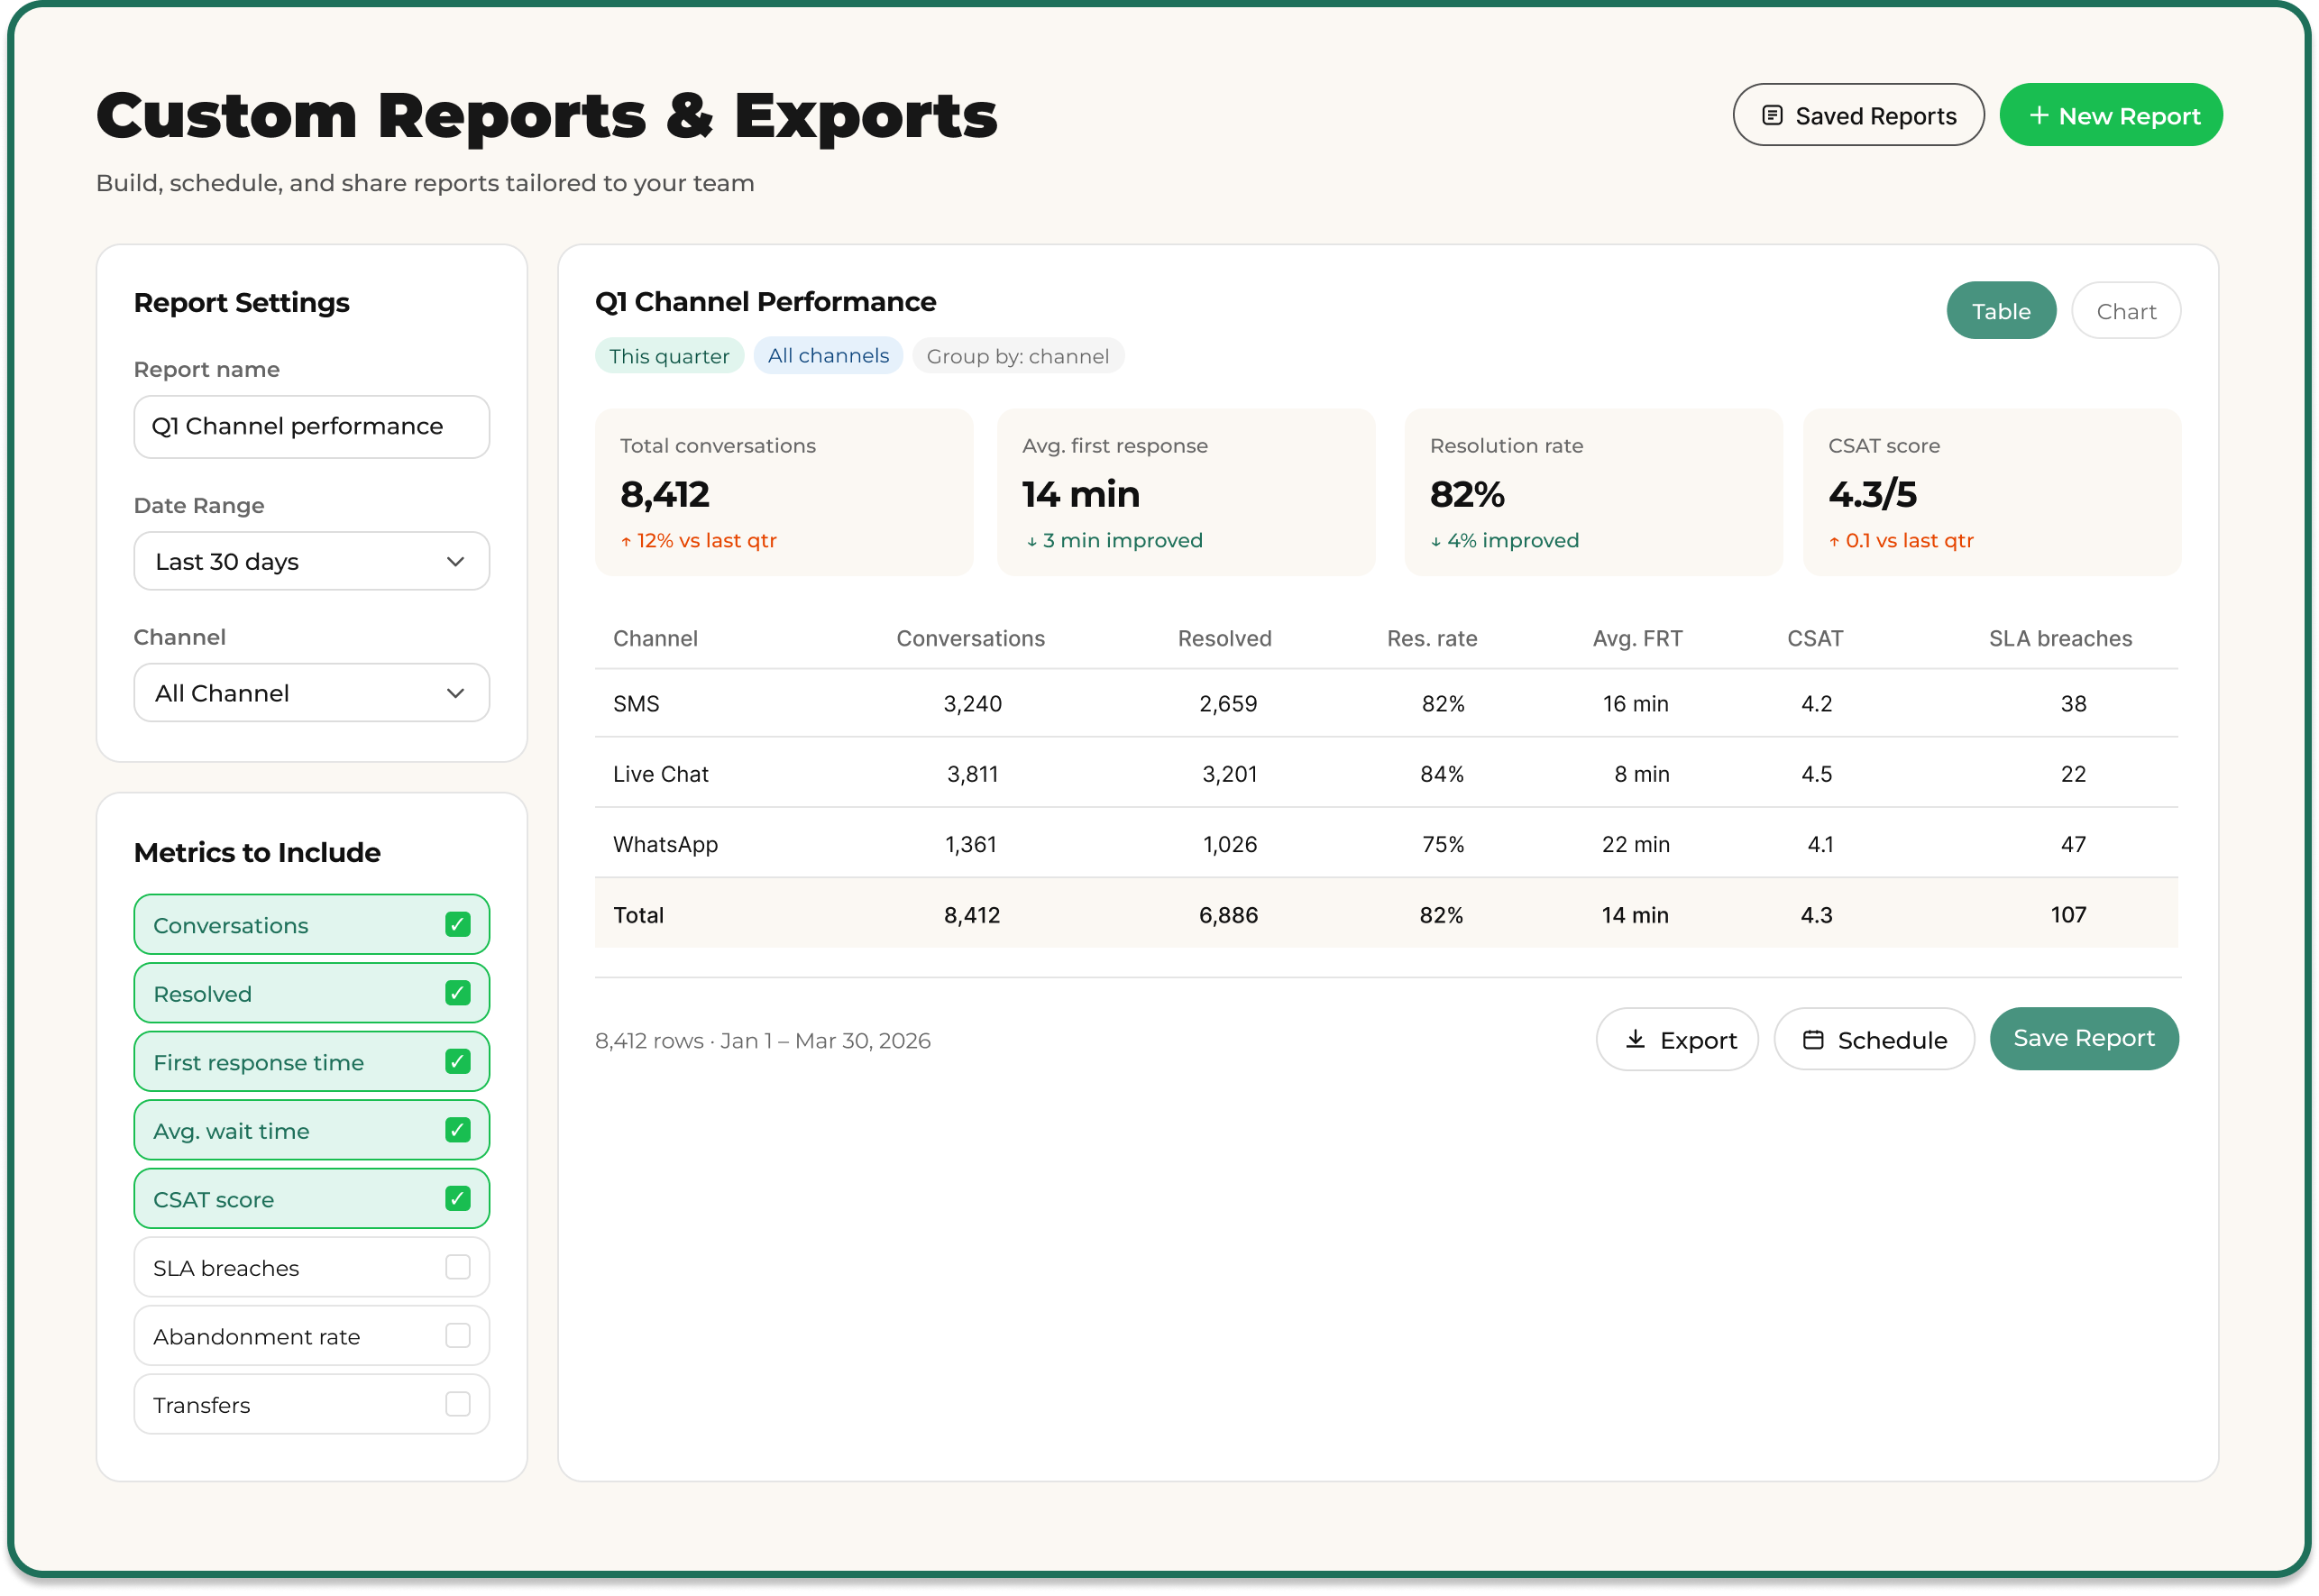Focus the Report name input field
The width and height of the screenshot is (2319, 1596).
[x=312, y=427]
